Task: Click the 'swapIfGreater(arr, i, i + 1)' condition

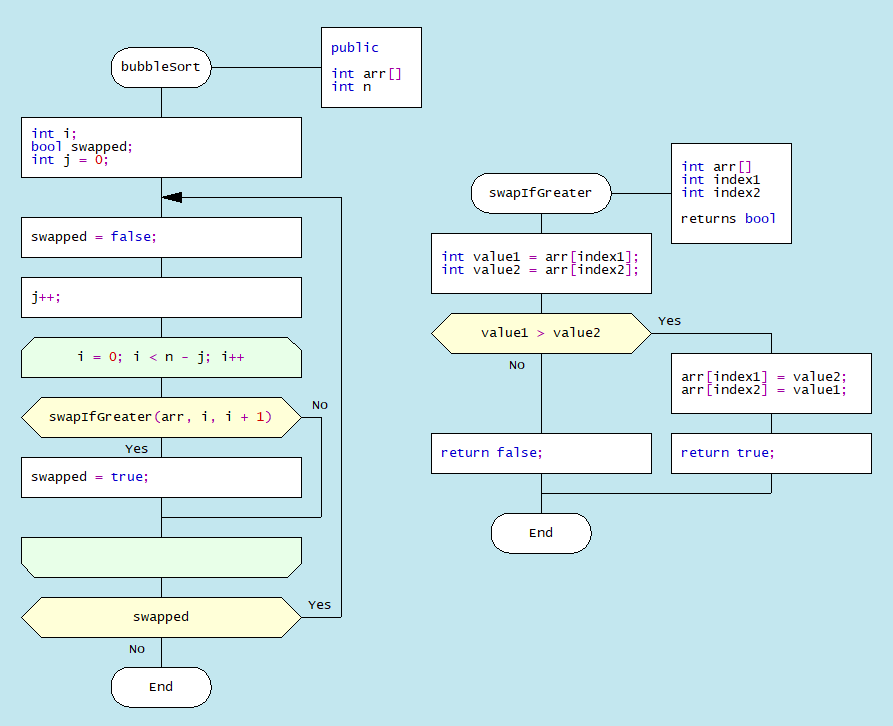Action: [161, 417]
